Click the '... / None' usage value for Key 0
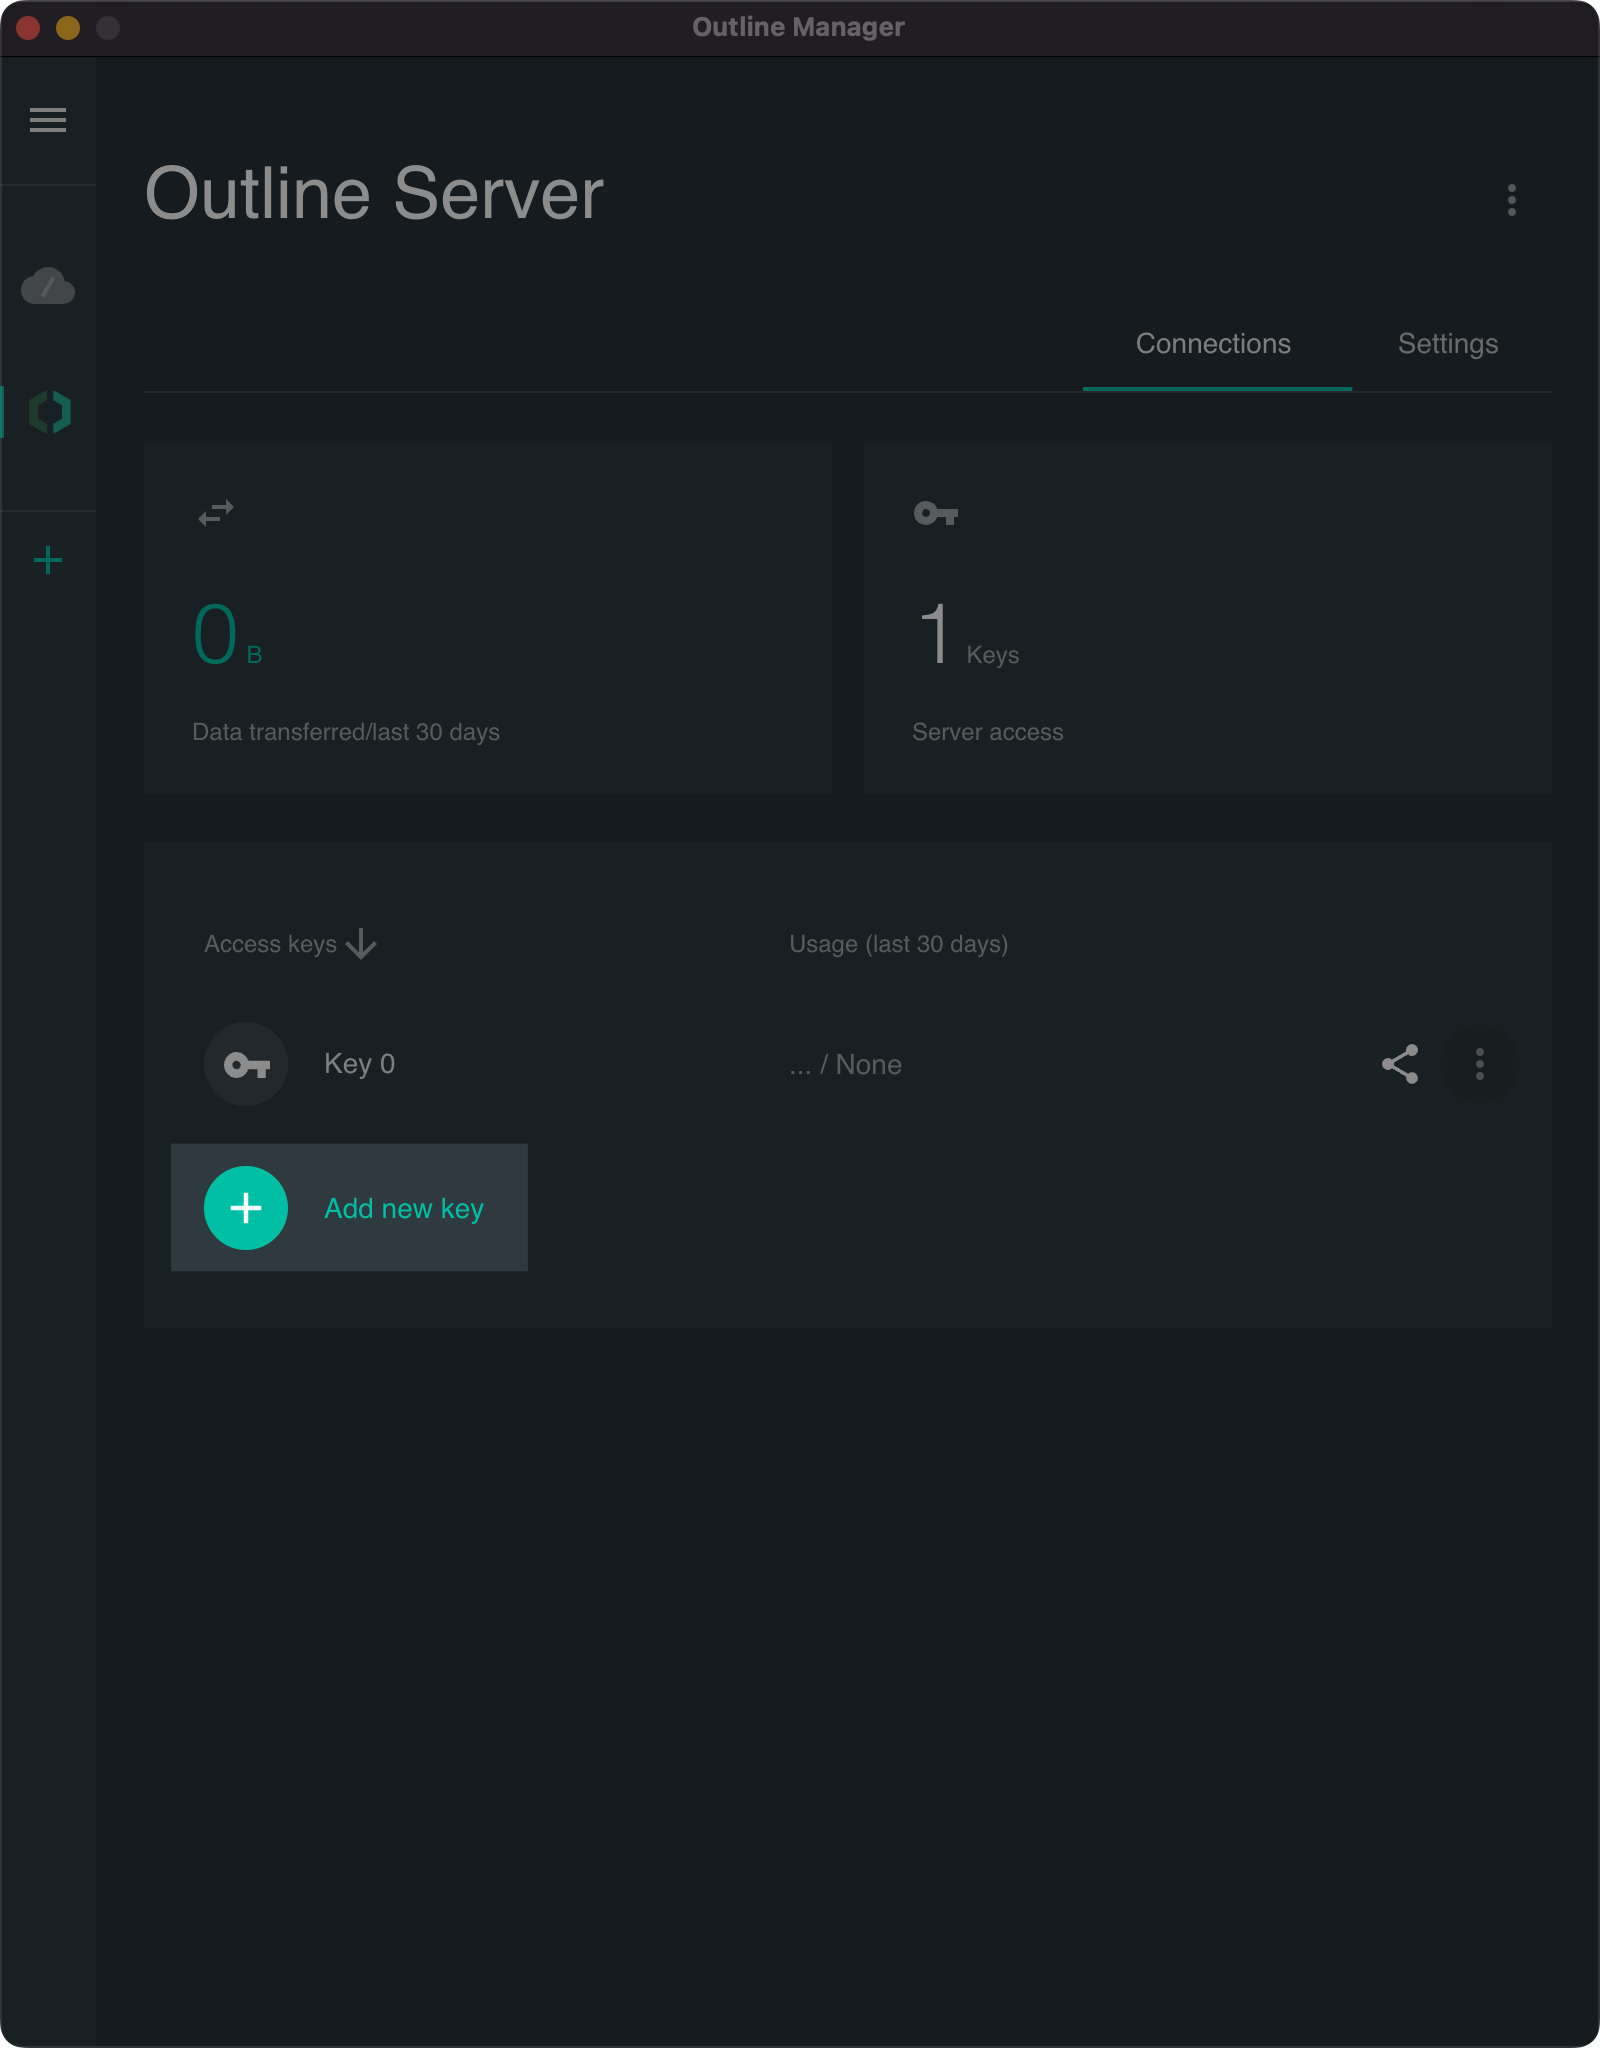This screenshot has width=1600, height=2048. point(845,1065)
